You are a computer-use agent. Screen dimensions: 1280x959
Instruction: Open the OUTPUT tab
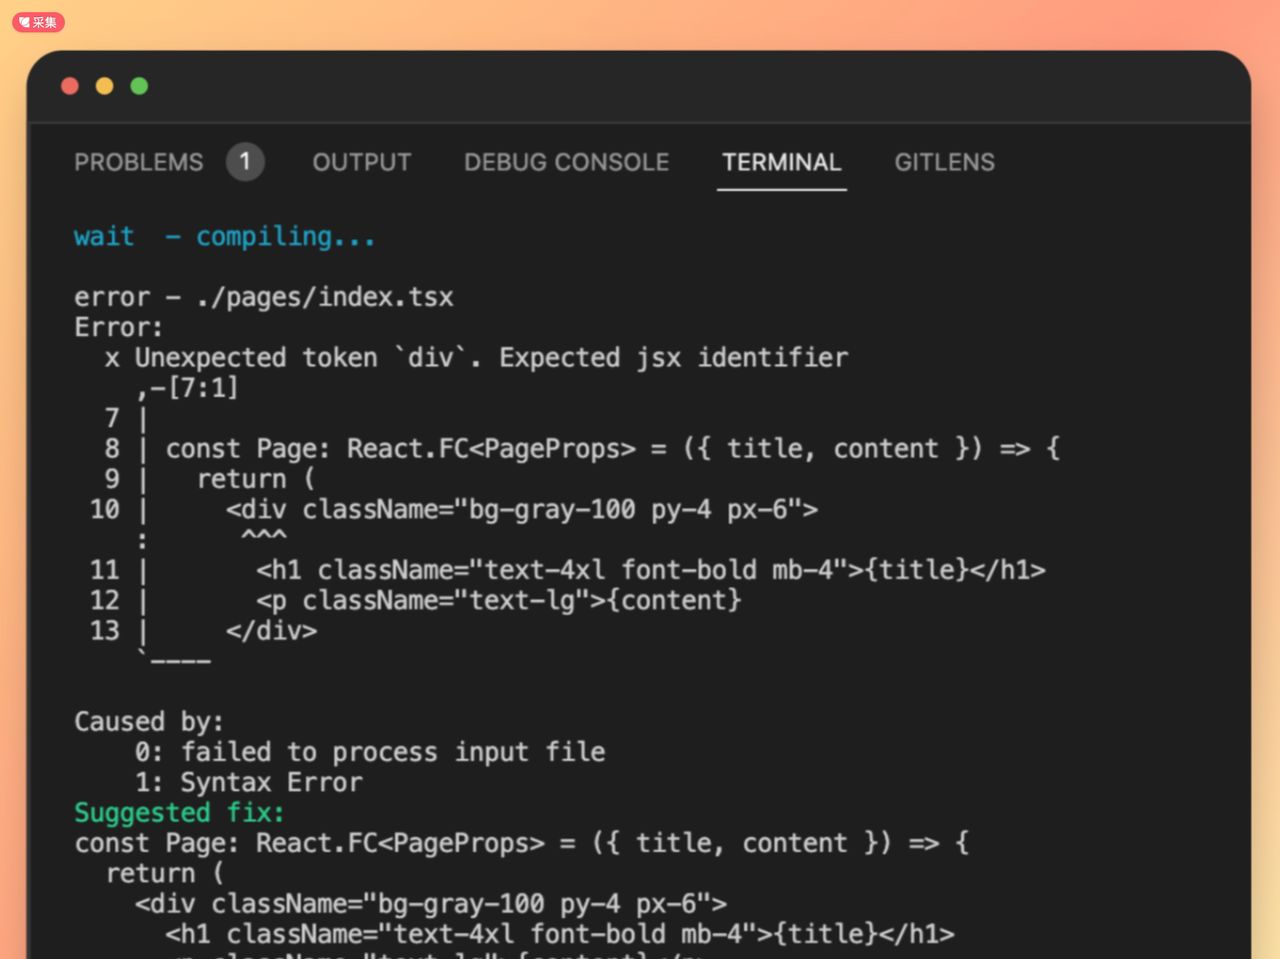click(362, 162)
